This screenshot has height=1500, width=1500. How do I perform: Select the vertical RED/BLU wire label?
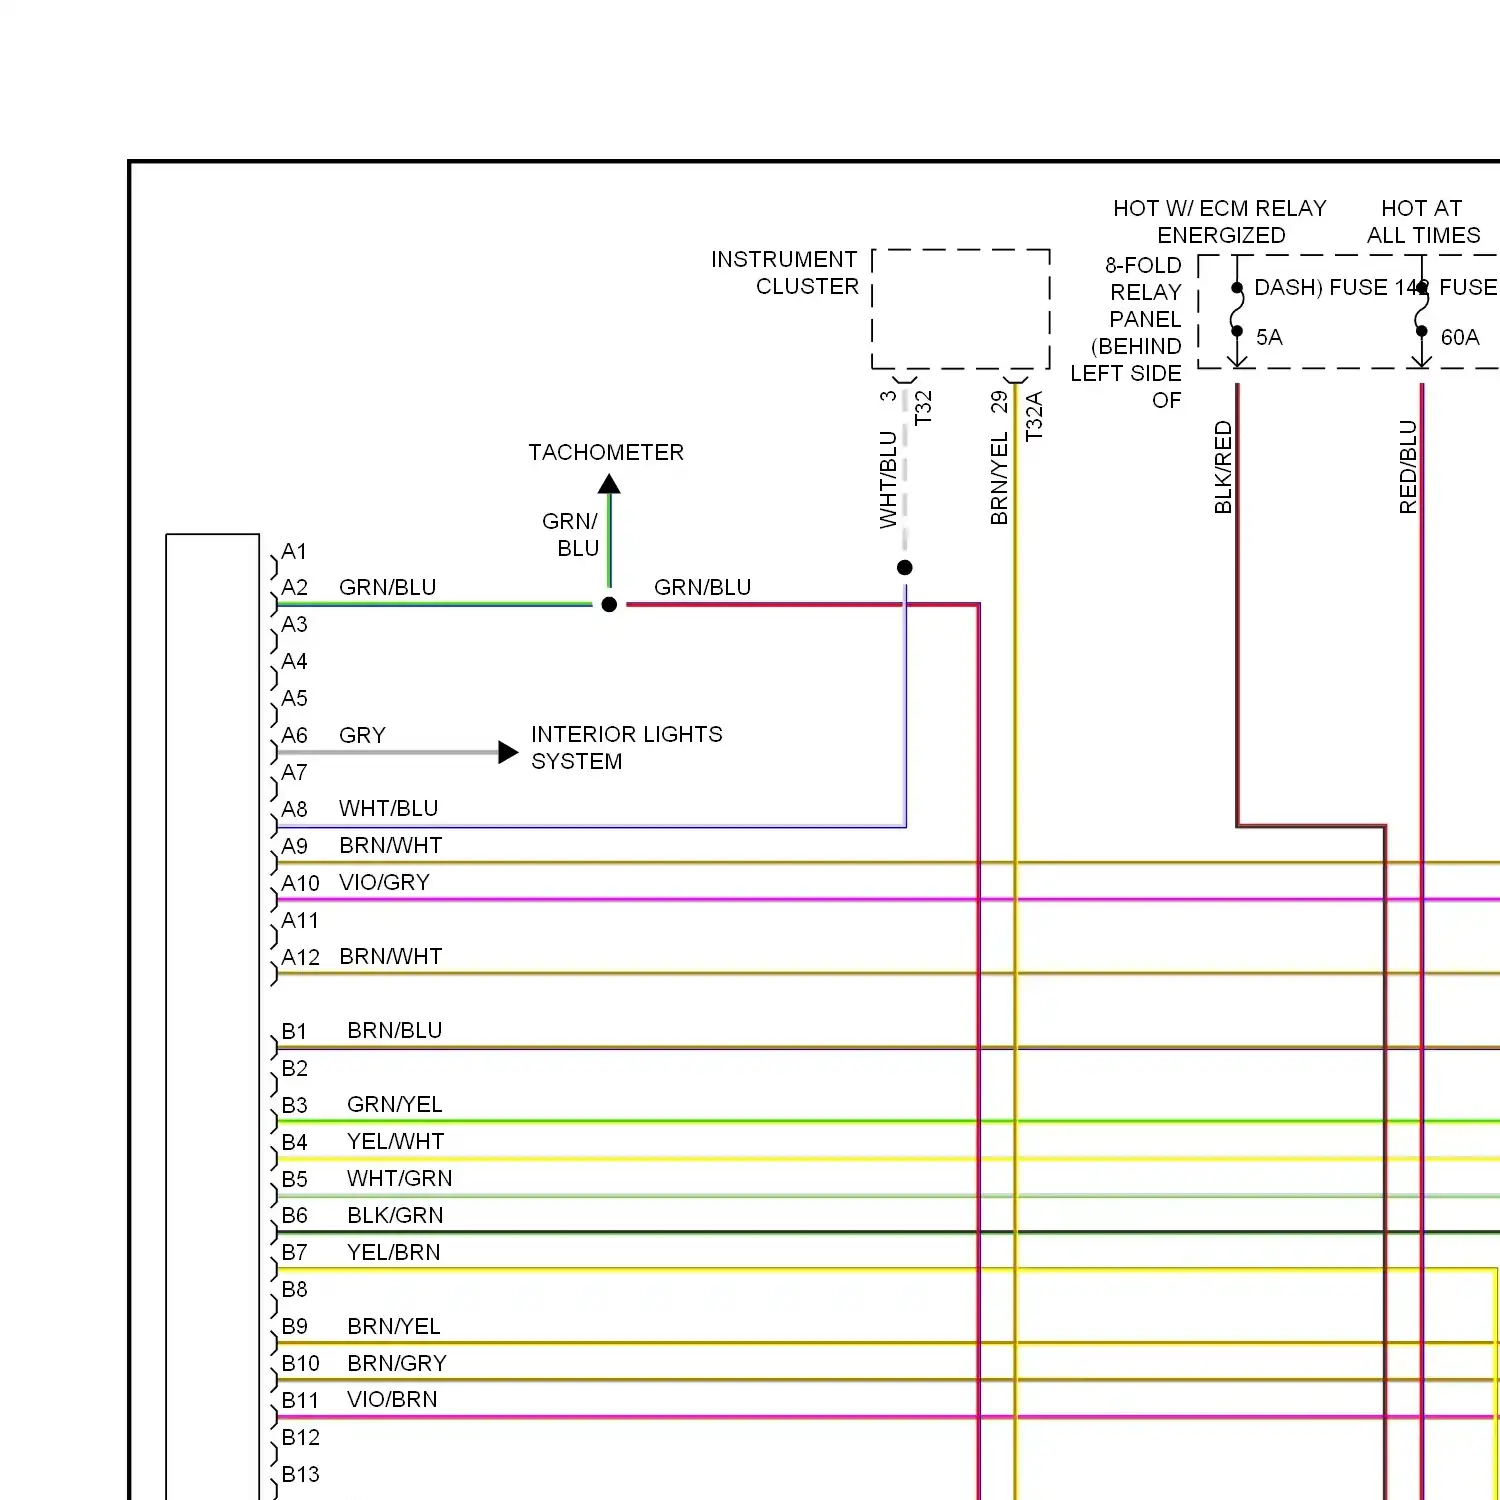coord(1408,468)
